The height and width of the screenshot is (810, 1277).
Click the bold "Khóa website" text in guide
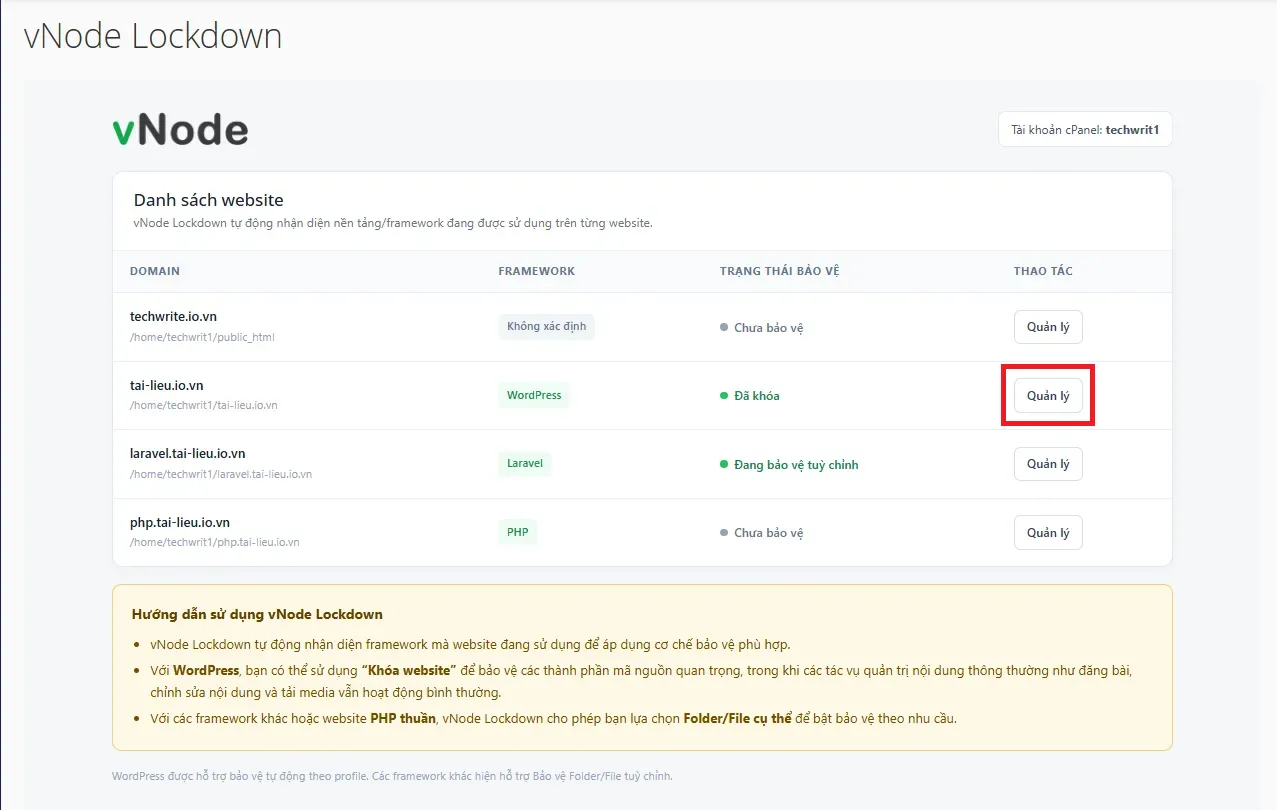(408, 670)
